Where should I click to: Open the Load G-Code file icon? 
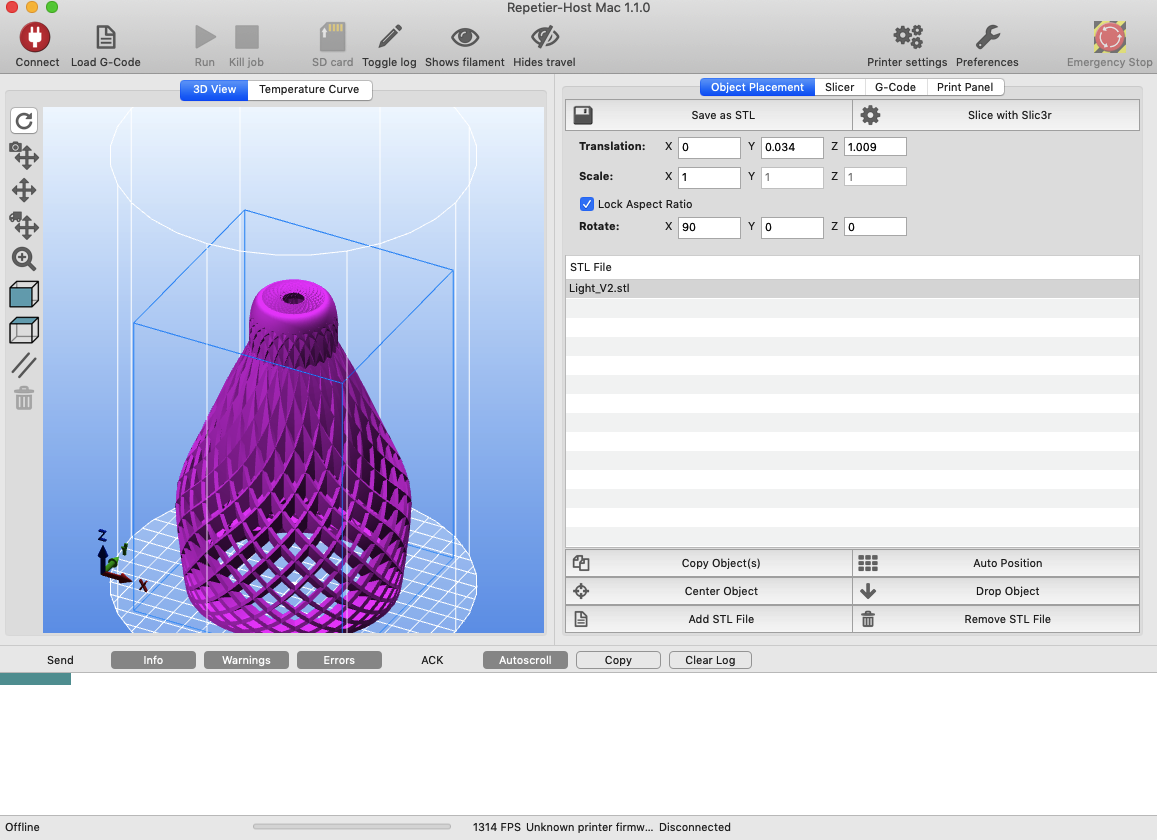[x=106, y=37]
